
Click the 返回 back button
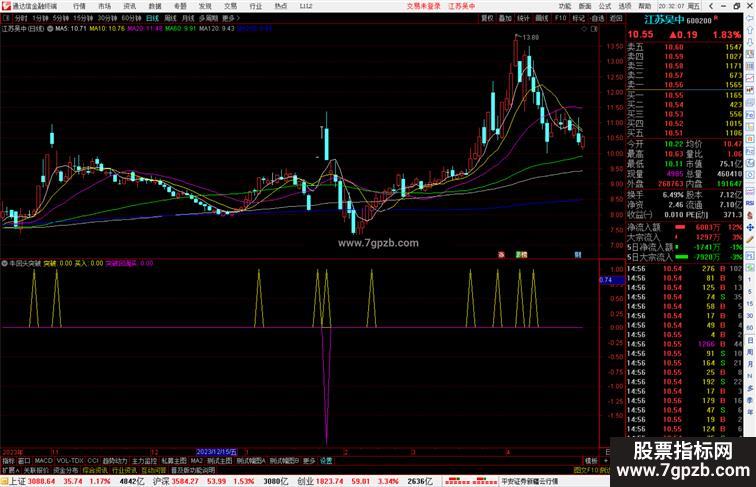pos(616,18)
